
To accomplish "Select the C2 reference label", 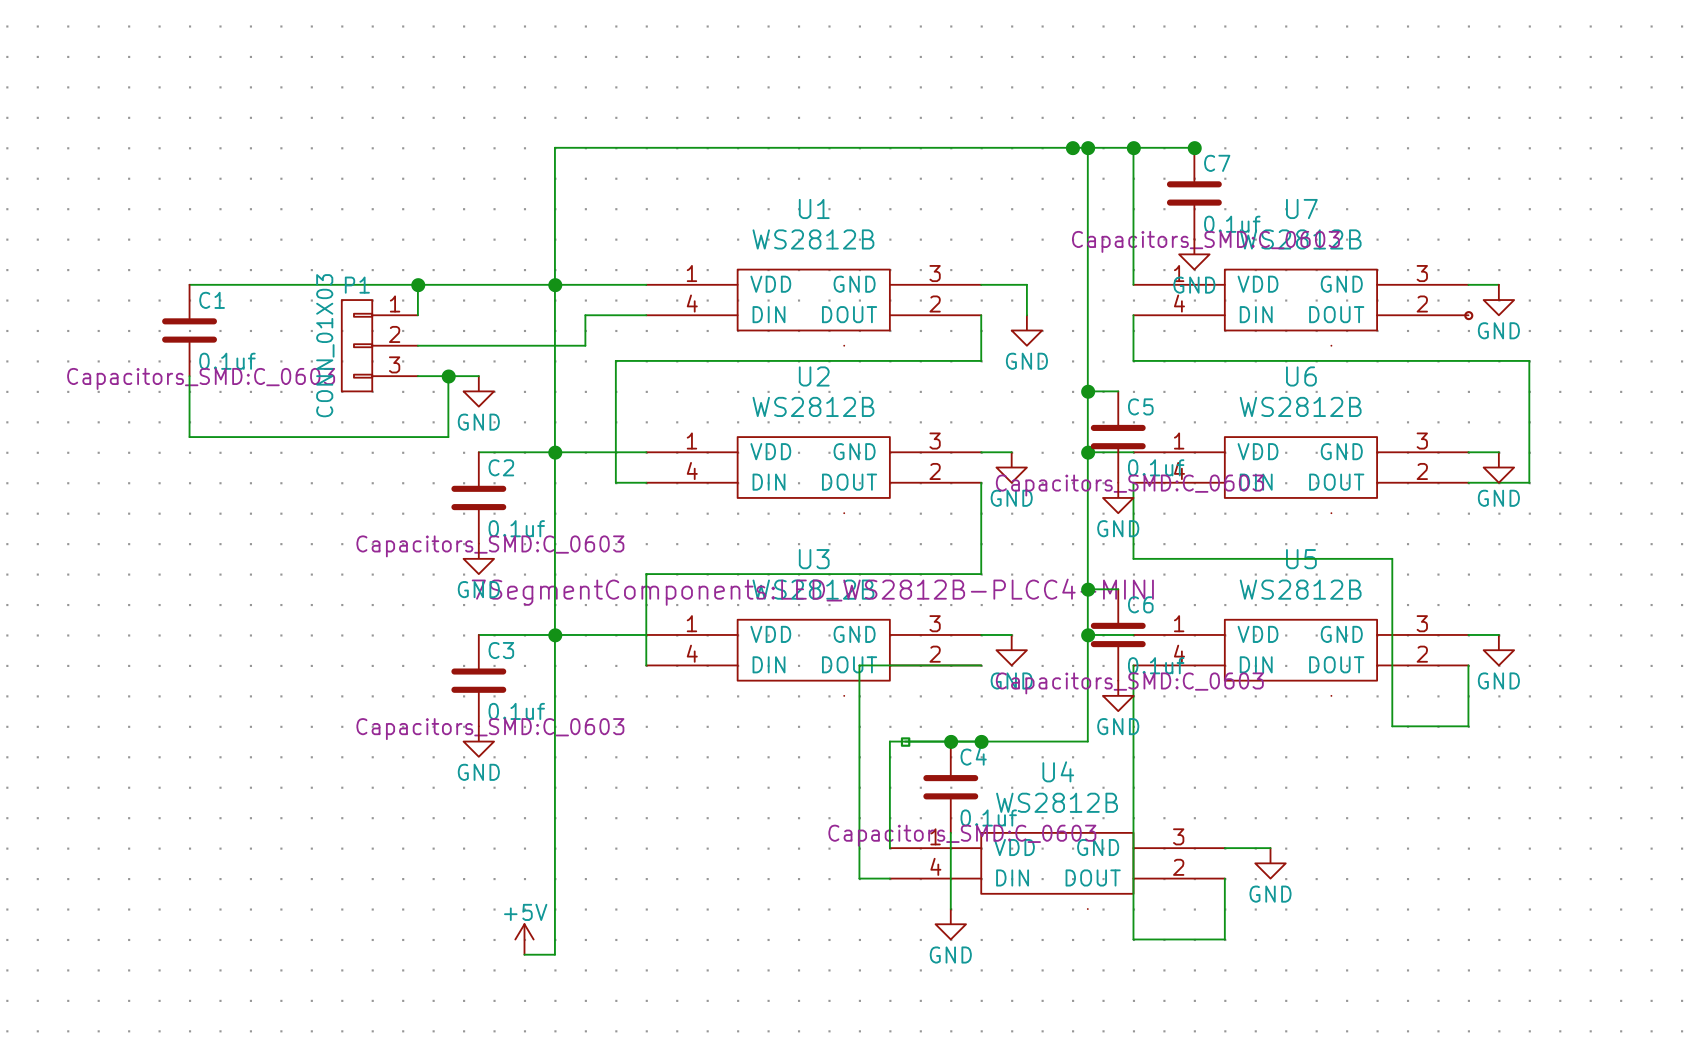I will tap(501, 468).
